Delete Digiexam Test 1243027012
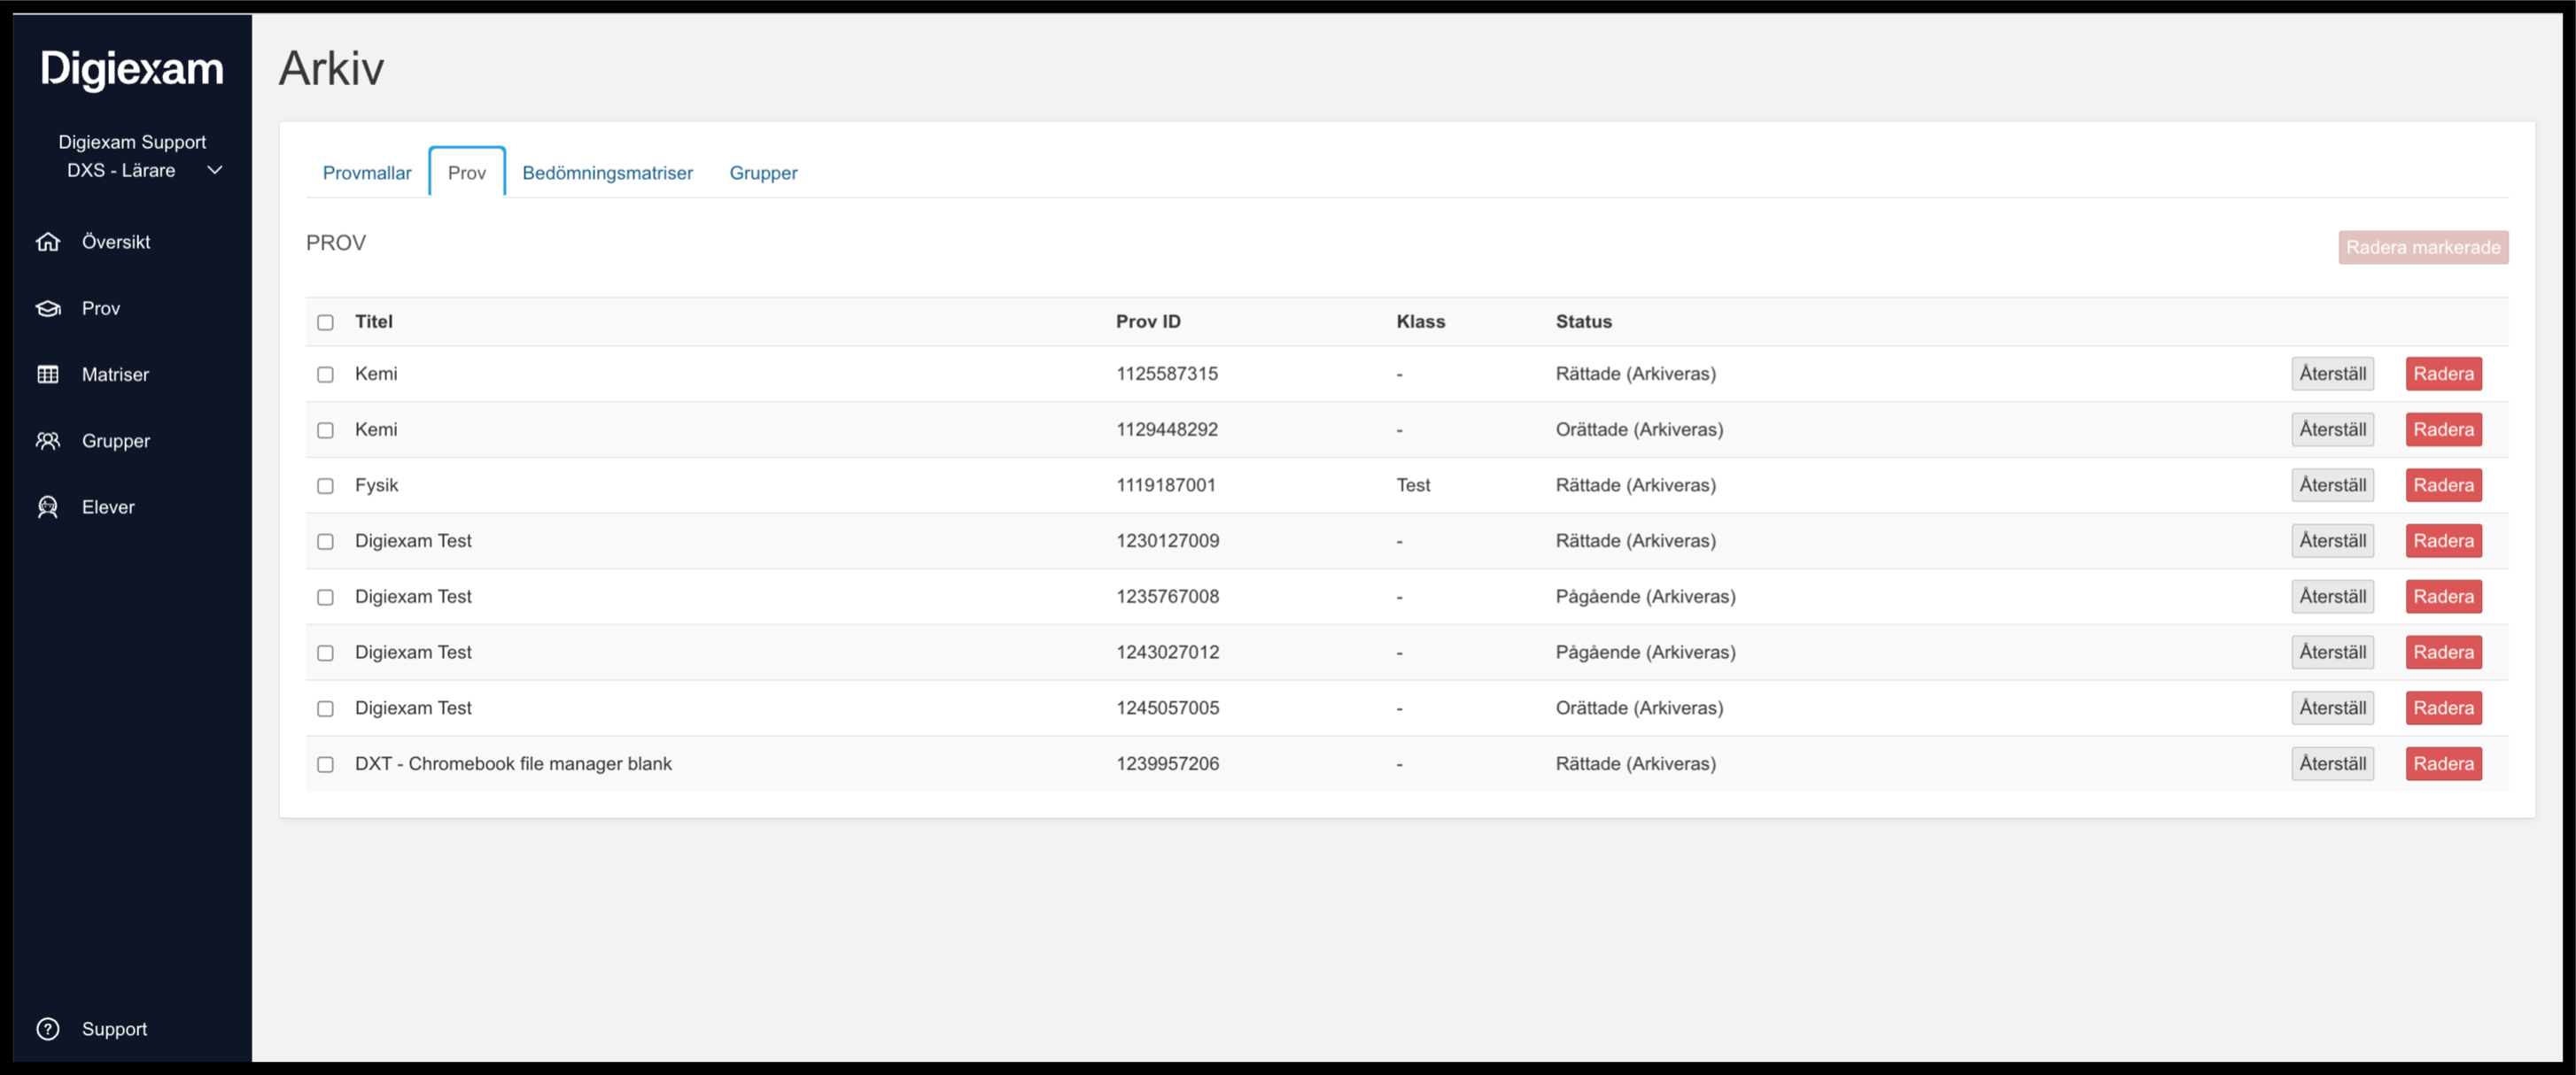 pyautogui.click(x=2443, y=652)
